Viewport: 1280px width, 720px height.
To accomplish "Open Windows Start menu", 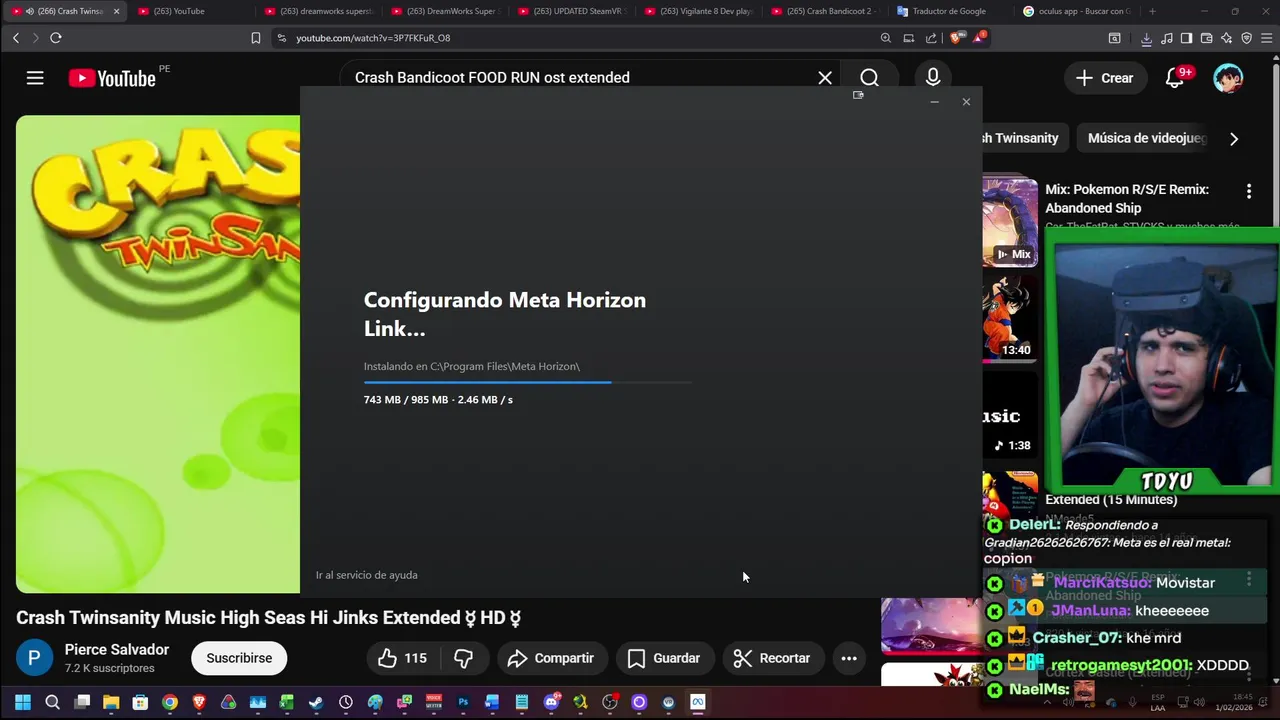I will click(23, 702).
